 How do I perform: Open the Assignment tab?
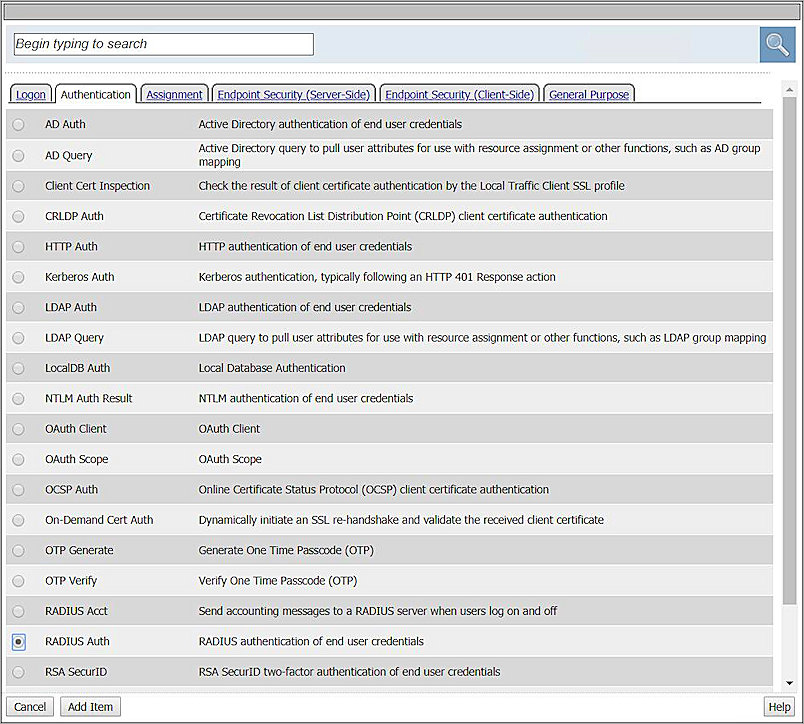[174, 93]
